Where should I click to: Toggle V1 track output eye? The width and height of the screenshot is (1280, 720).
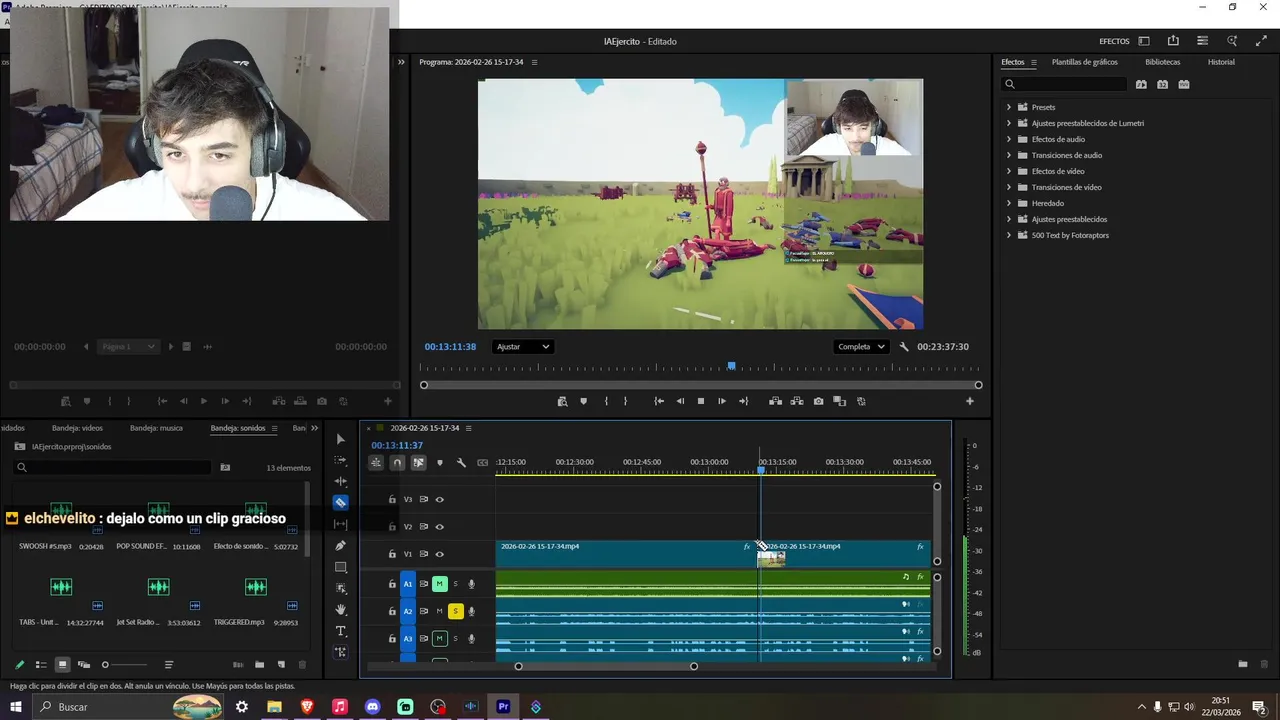439,554
